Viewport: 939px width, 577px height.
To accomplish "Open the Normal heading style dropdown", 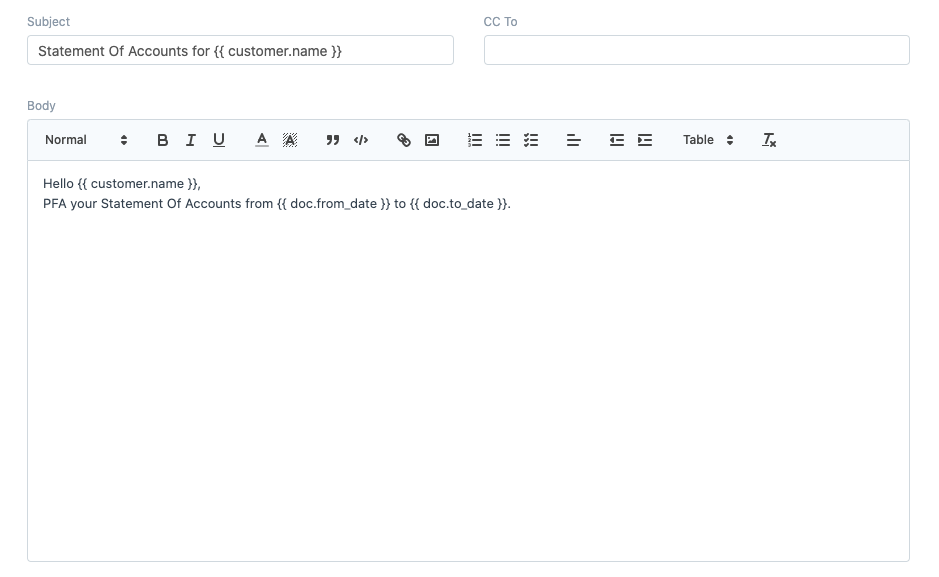I will [86, 140].
